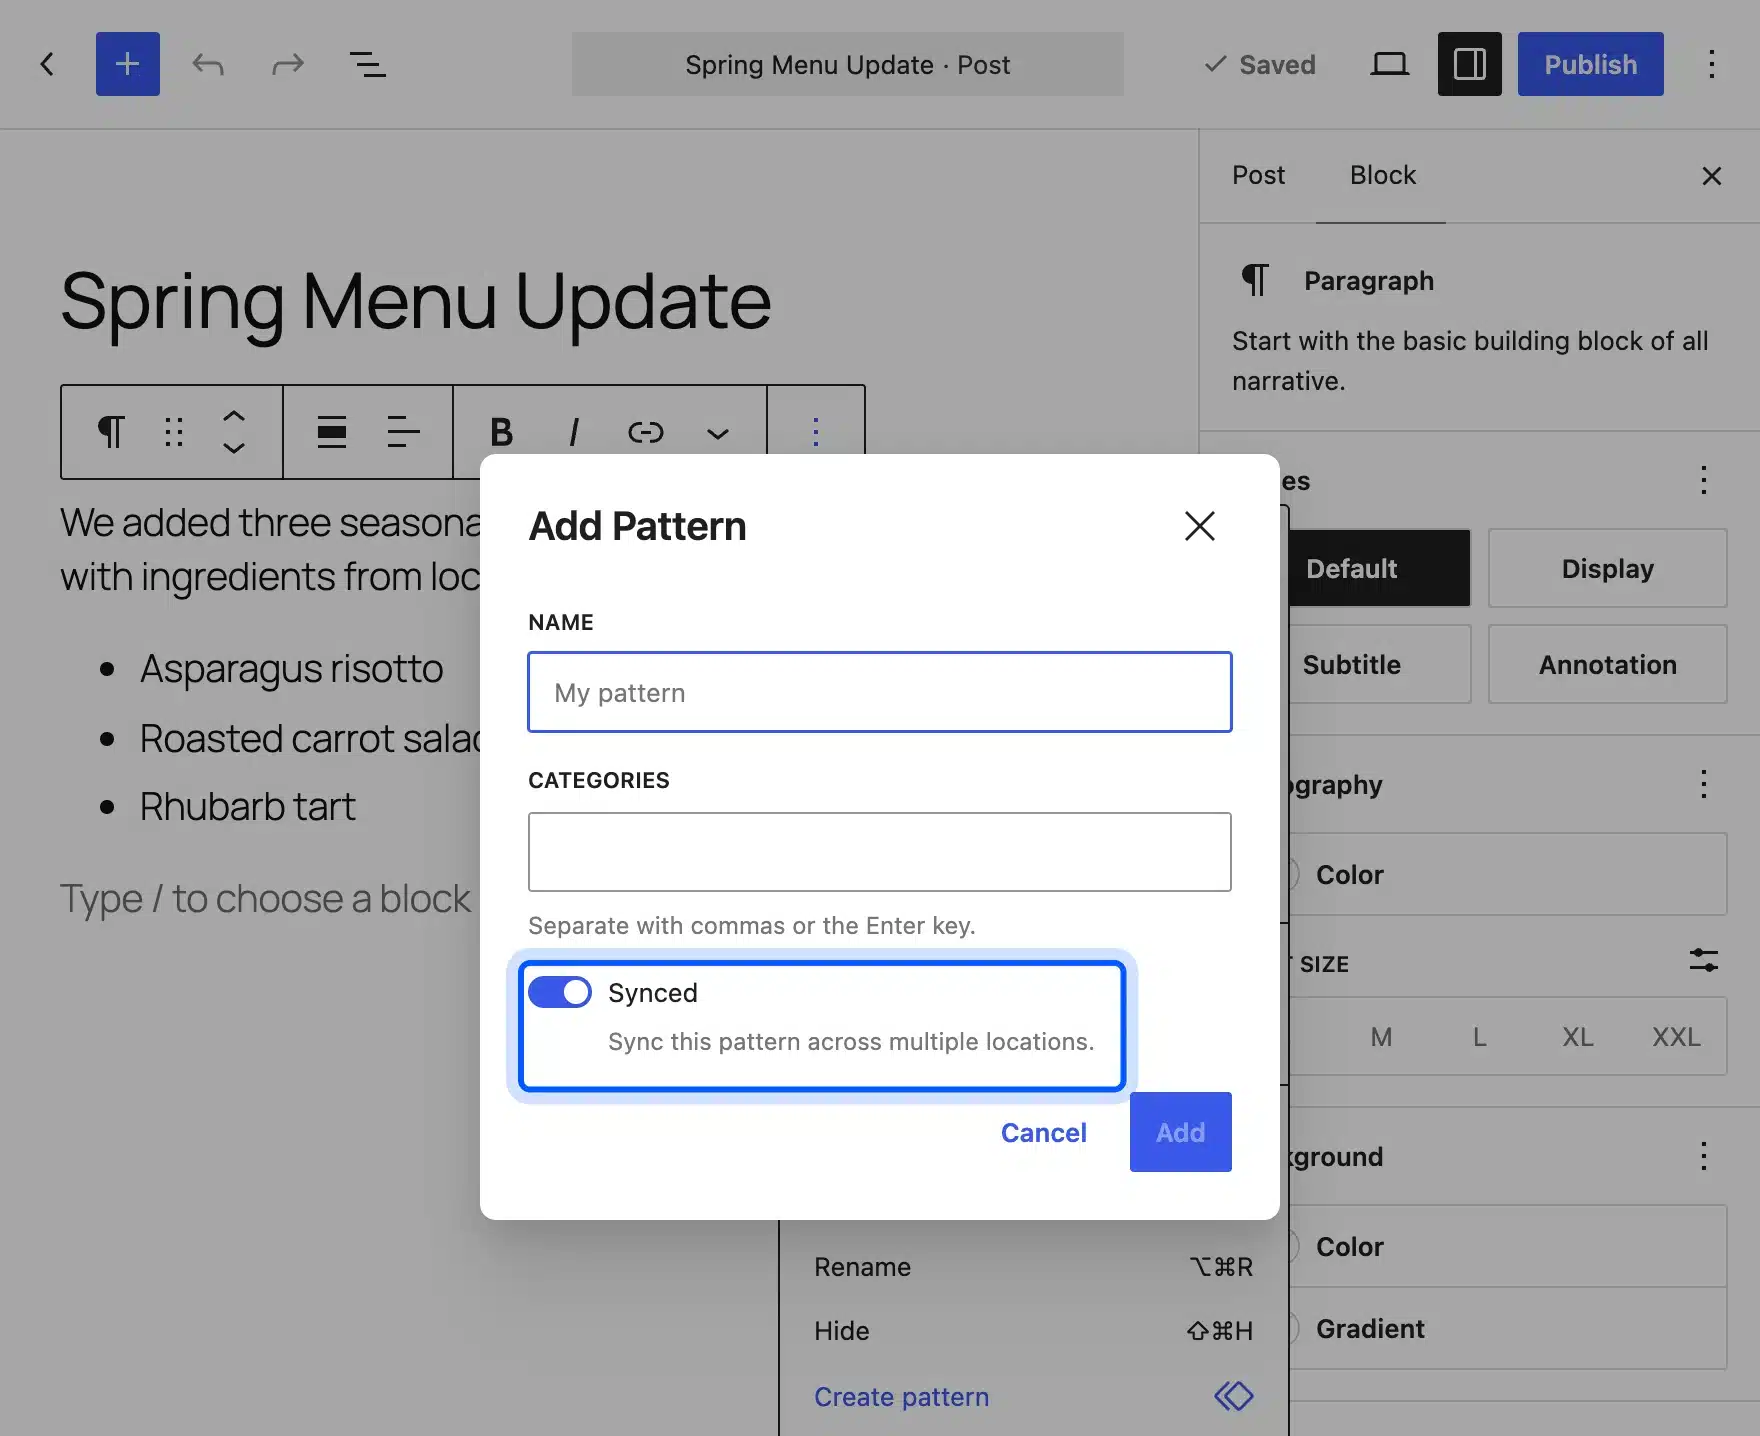
Task: Open block toolbar options three-dot menu
Action: pyautogui.click(x=816, y=432)
